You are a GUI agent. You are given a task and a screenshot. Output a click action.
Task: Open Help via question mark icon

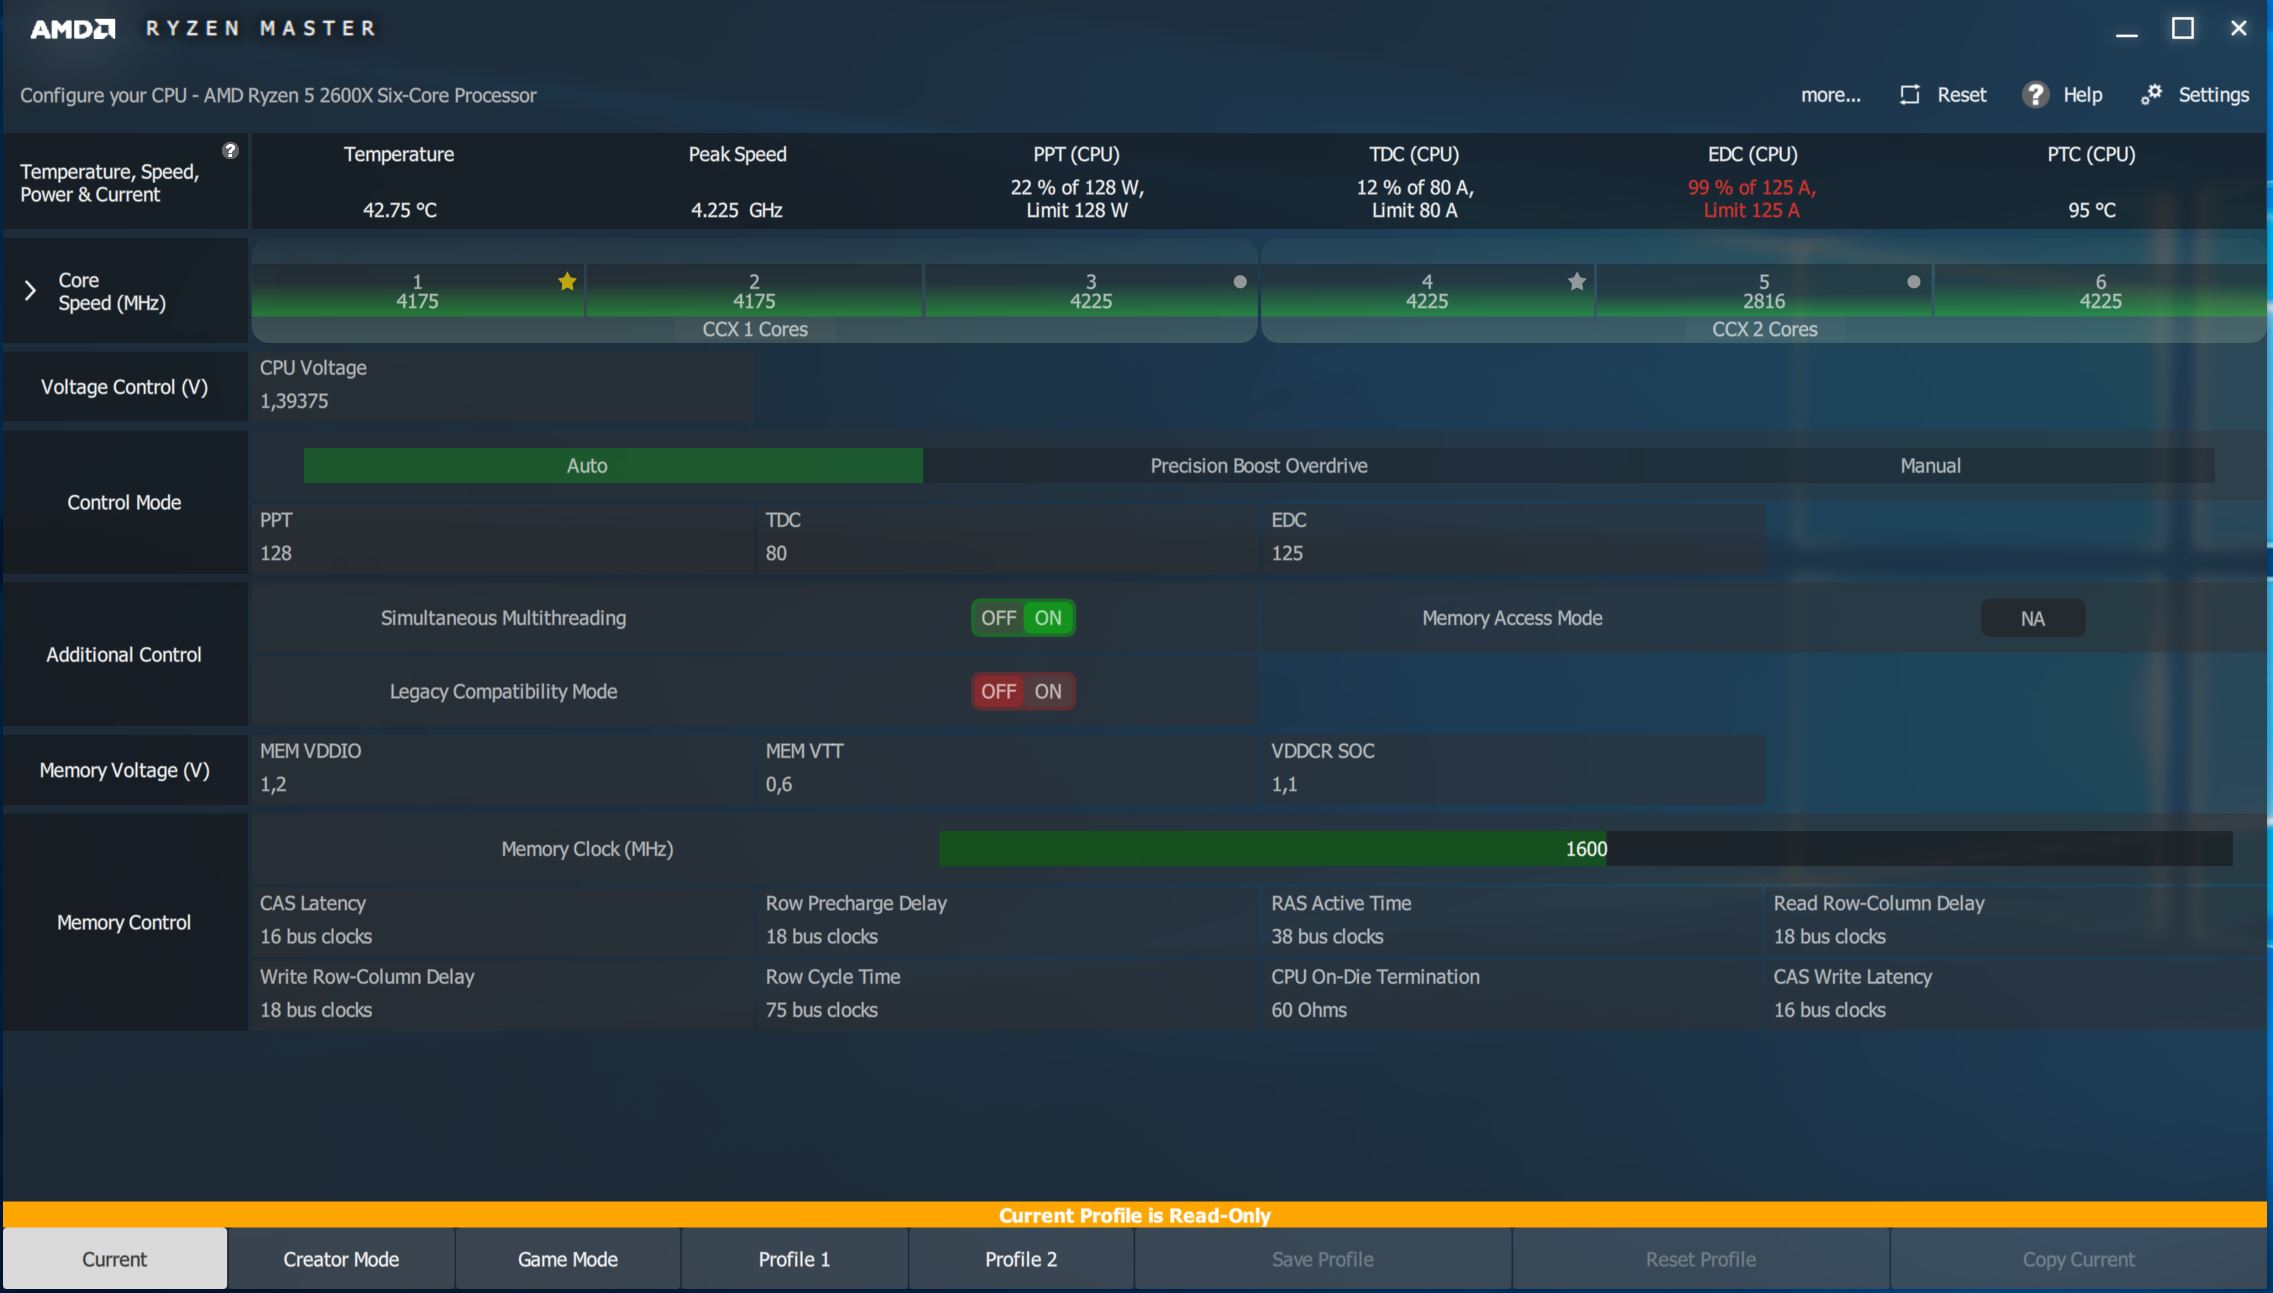(x=2035, y=95)
